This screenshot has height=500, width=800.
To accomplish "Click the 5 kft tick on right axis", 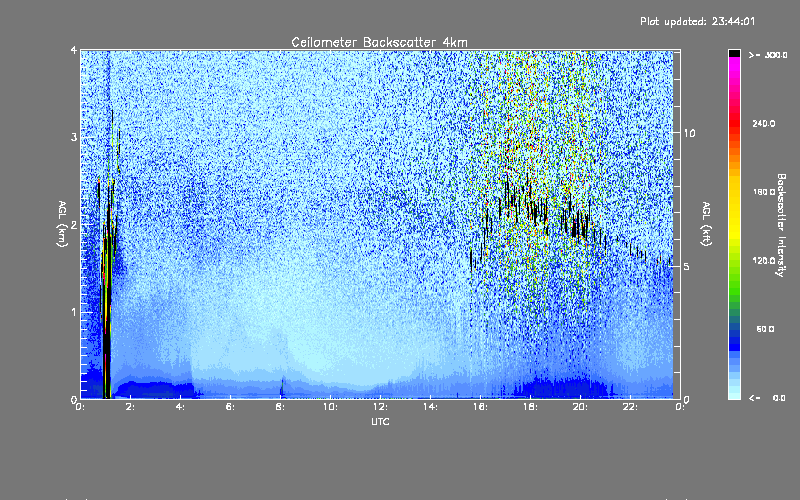I will (x=687, y=266).
